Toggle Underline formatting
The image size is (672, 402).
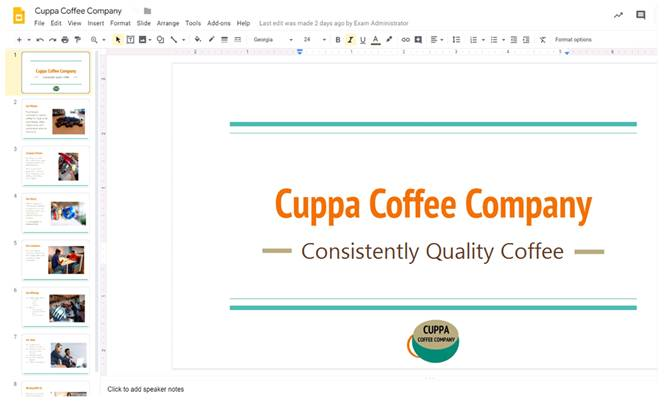[x=362, y=40]
